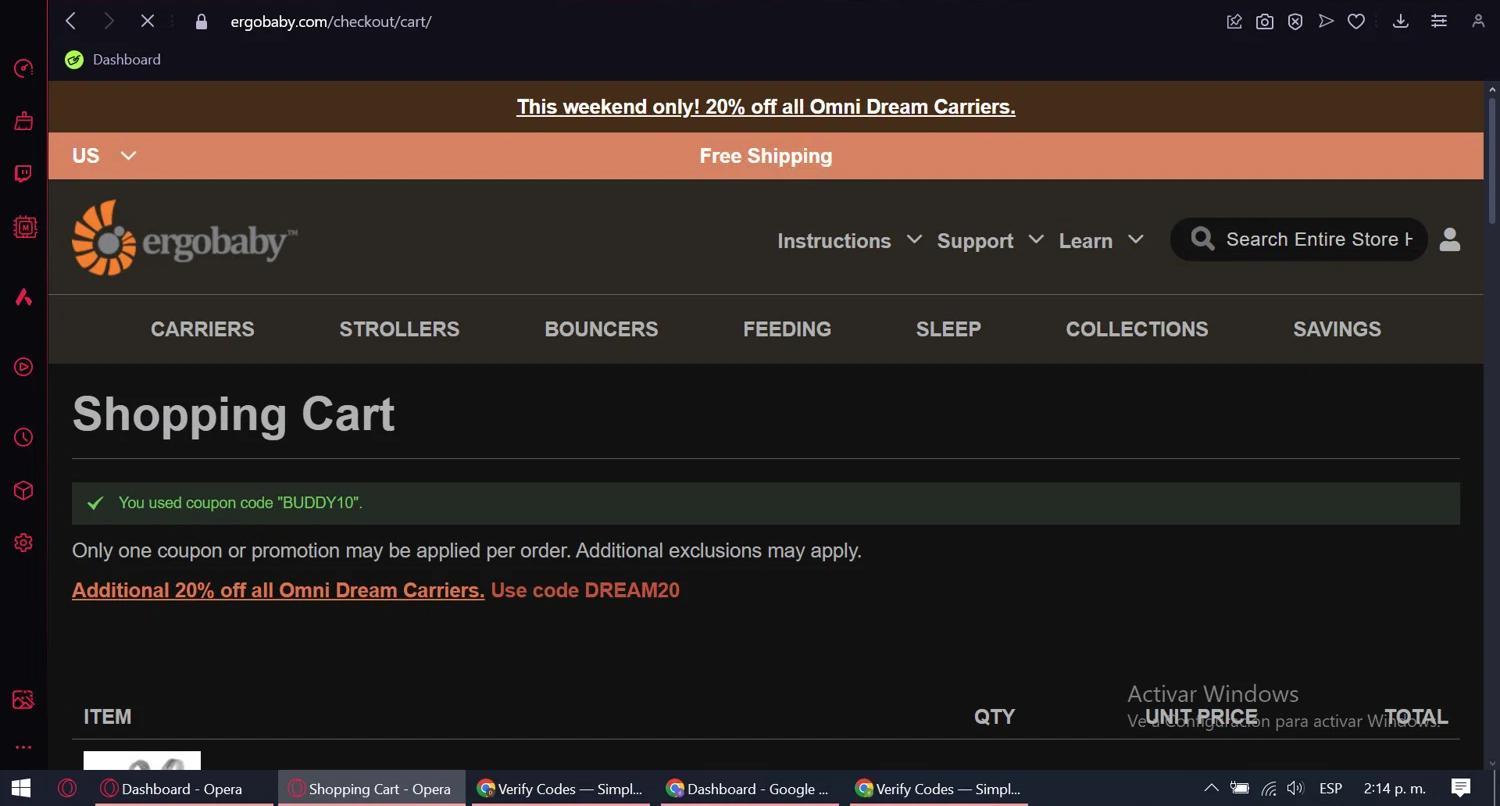Open the ad blocker shield icon
The width and height of the screenshot is (1500, 806).
tap(1295, 21)
